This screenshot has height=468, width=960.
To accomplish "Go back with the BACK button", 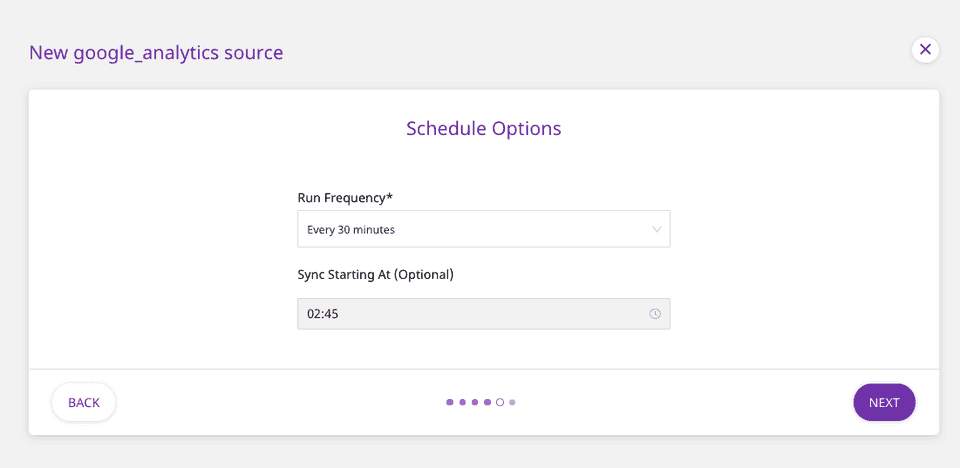I will click(x=84, y=402).
